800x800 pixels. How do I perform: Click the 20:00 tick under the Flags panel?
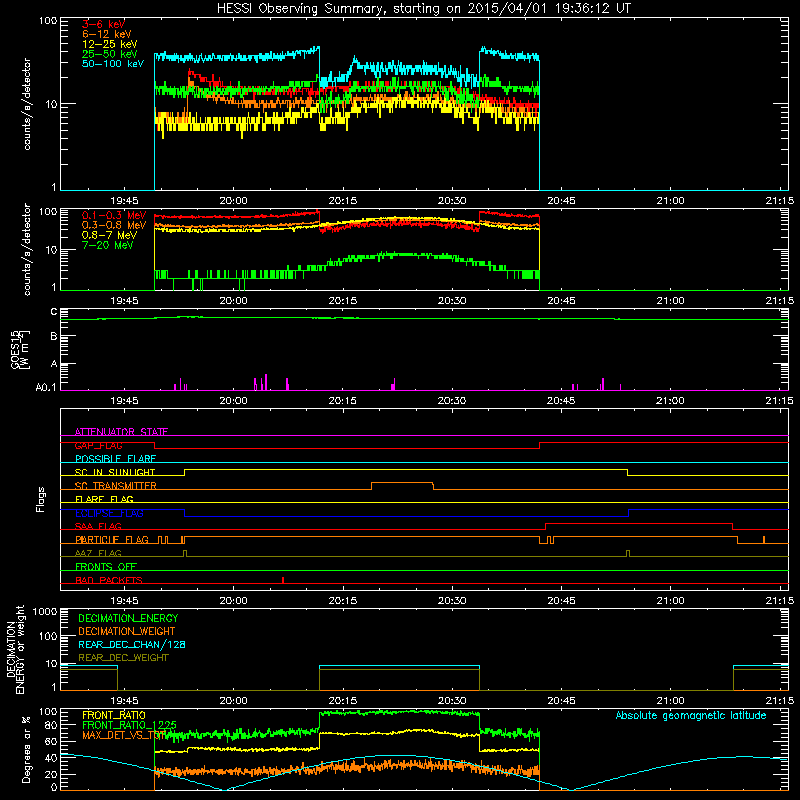tap(233, 601)
